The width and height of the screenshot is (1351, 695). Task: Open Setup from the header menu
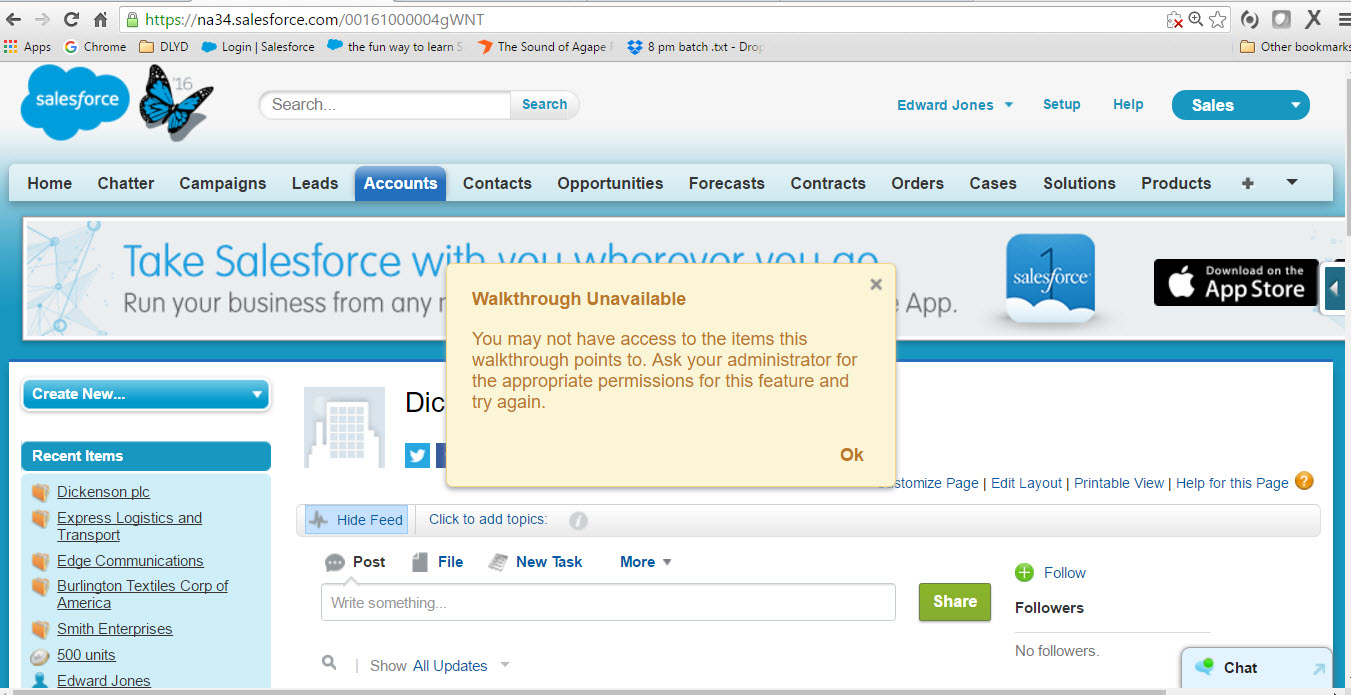(x=1061, y=104)
